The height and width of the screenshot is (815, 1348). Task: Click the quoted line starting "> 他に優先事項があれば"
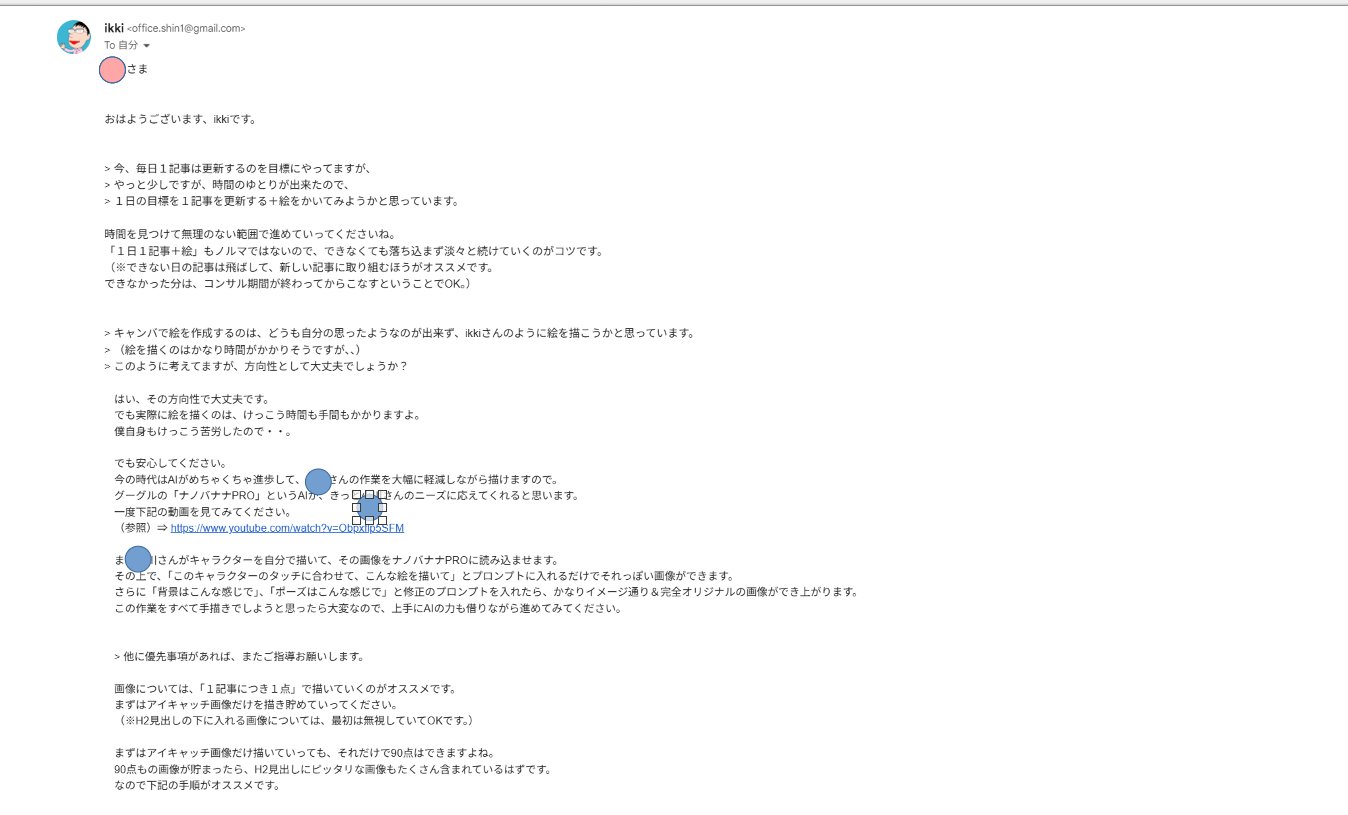click(x=239, y=657)
